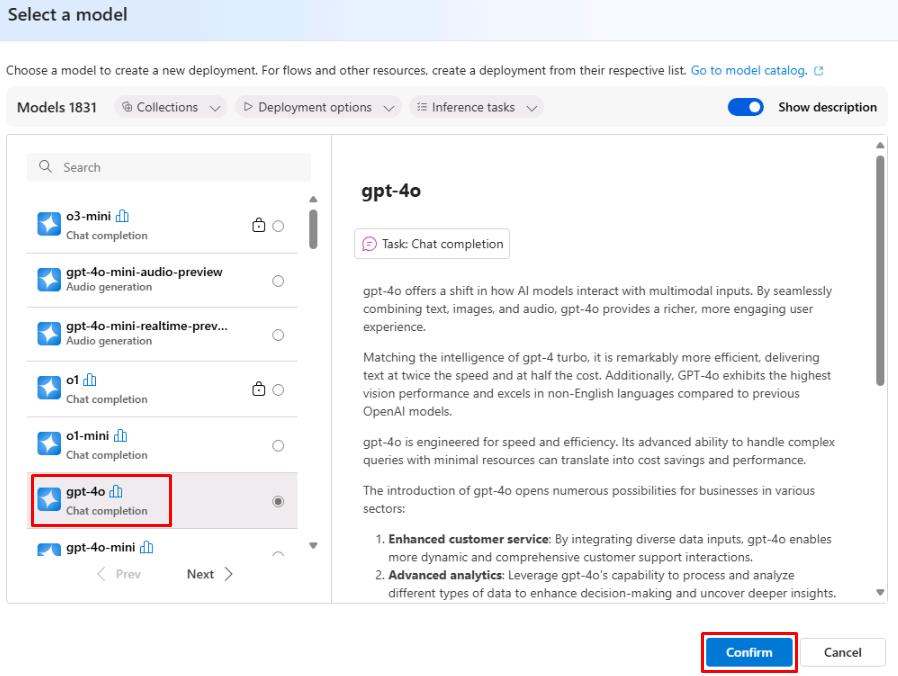Select the gpt-4o-mini-realtime-prev radio button

pos(278,335)
